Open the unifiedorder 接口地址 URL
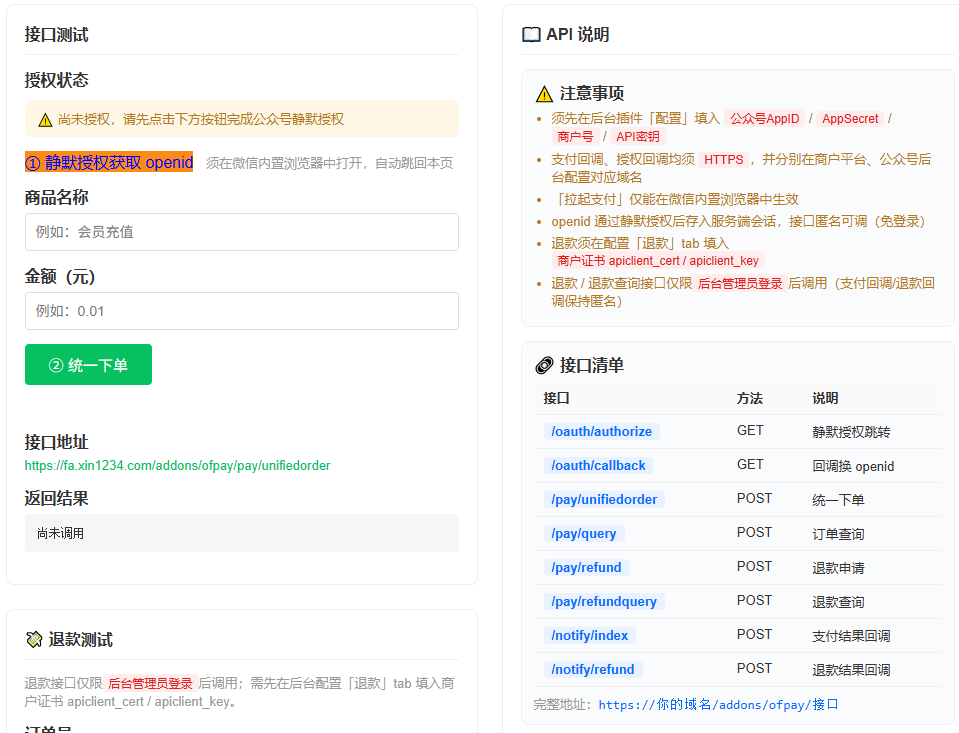The height and width of the screenshot is (733, 959). [x=177, y=466]
